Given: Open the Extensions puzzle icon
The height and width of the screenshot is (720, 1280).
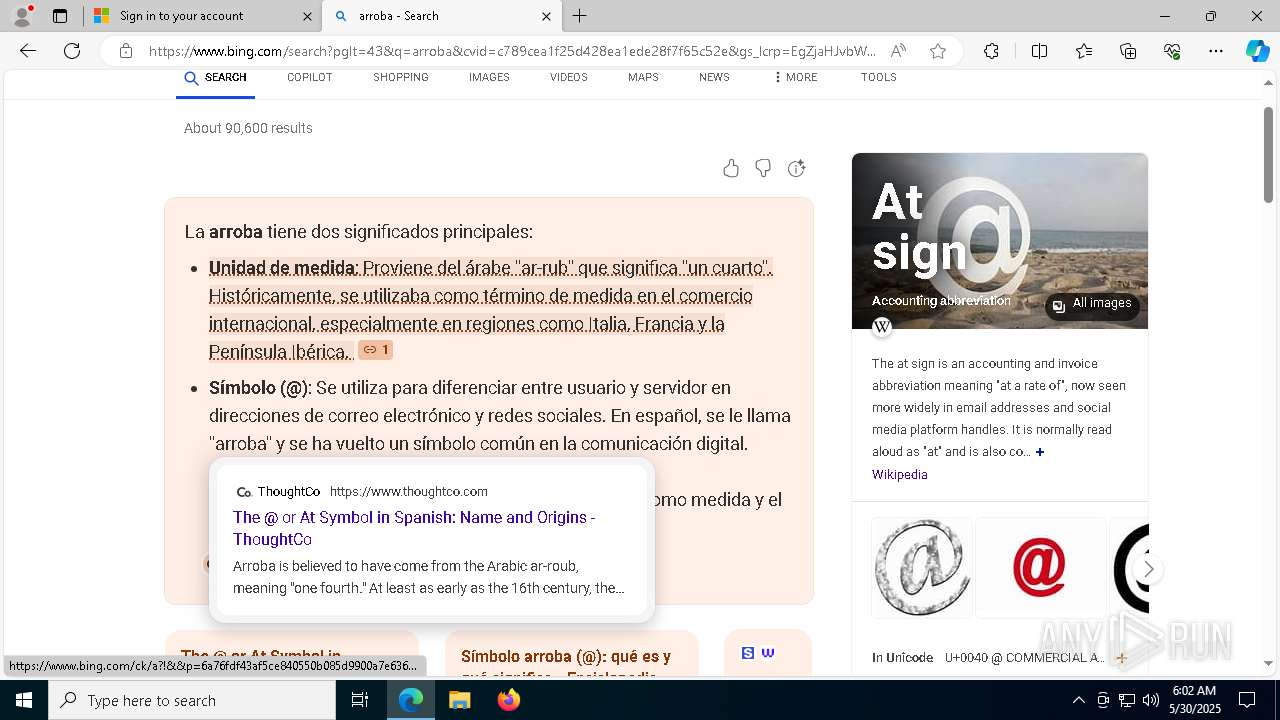Looking at the screenshot, I should [x=991, y=51].
